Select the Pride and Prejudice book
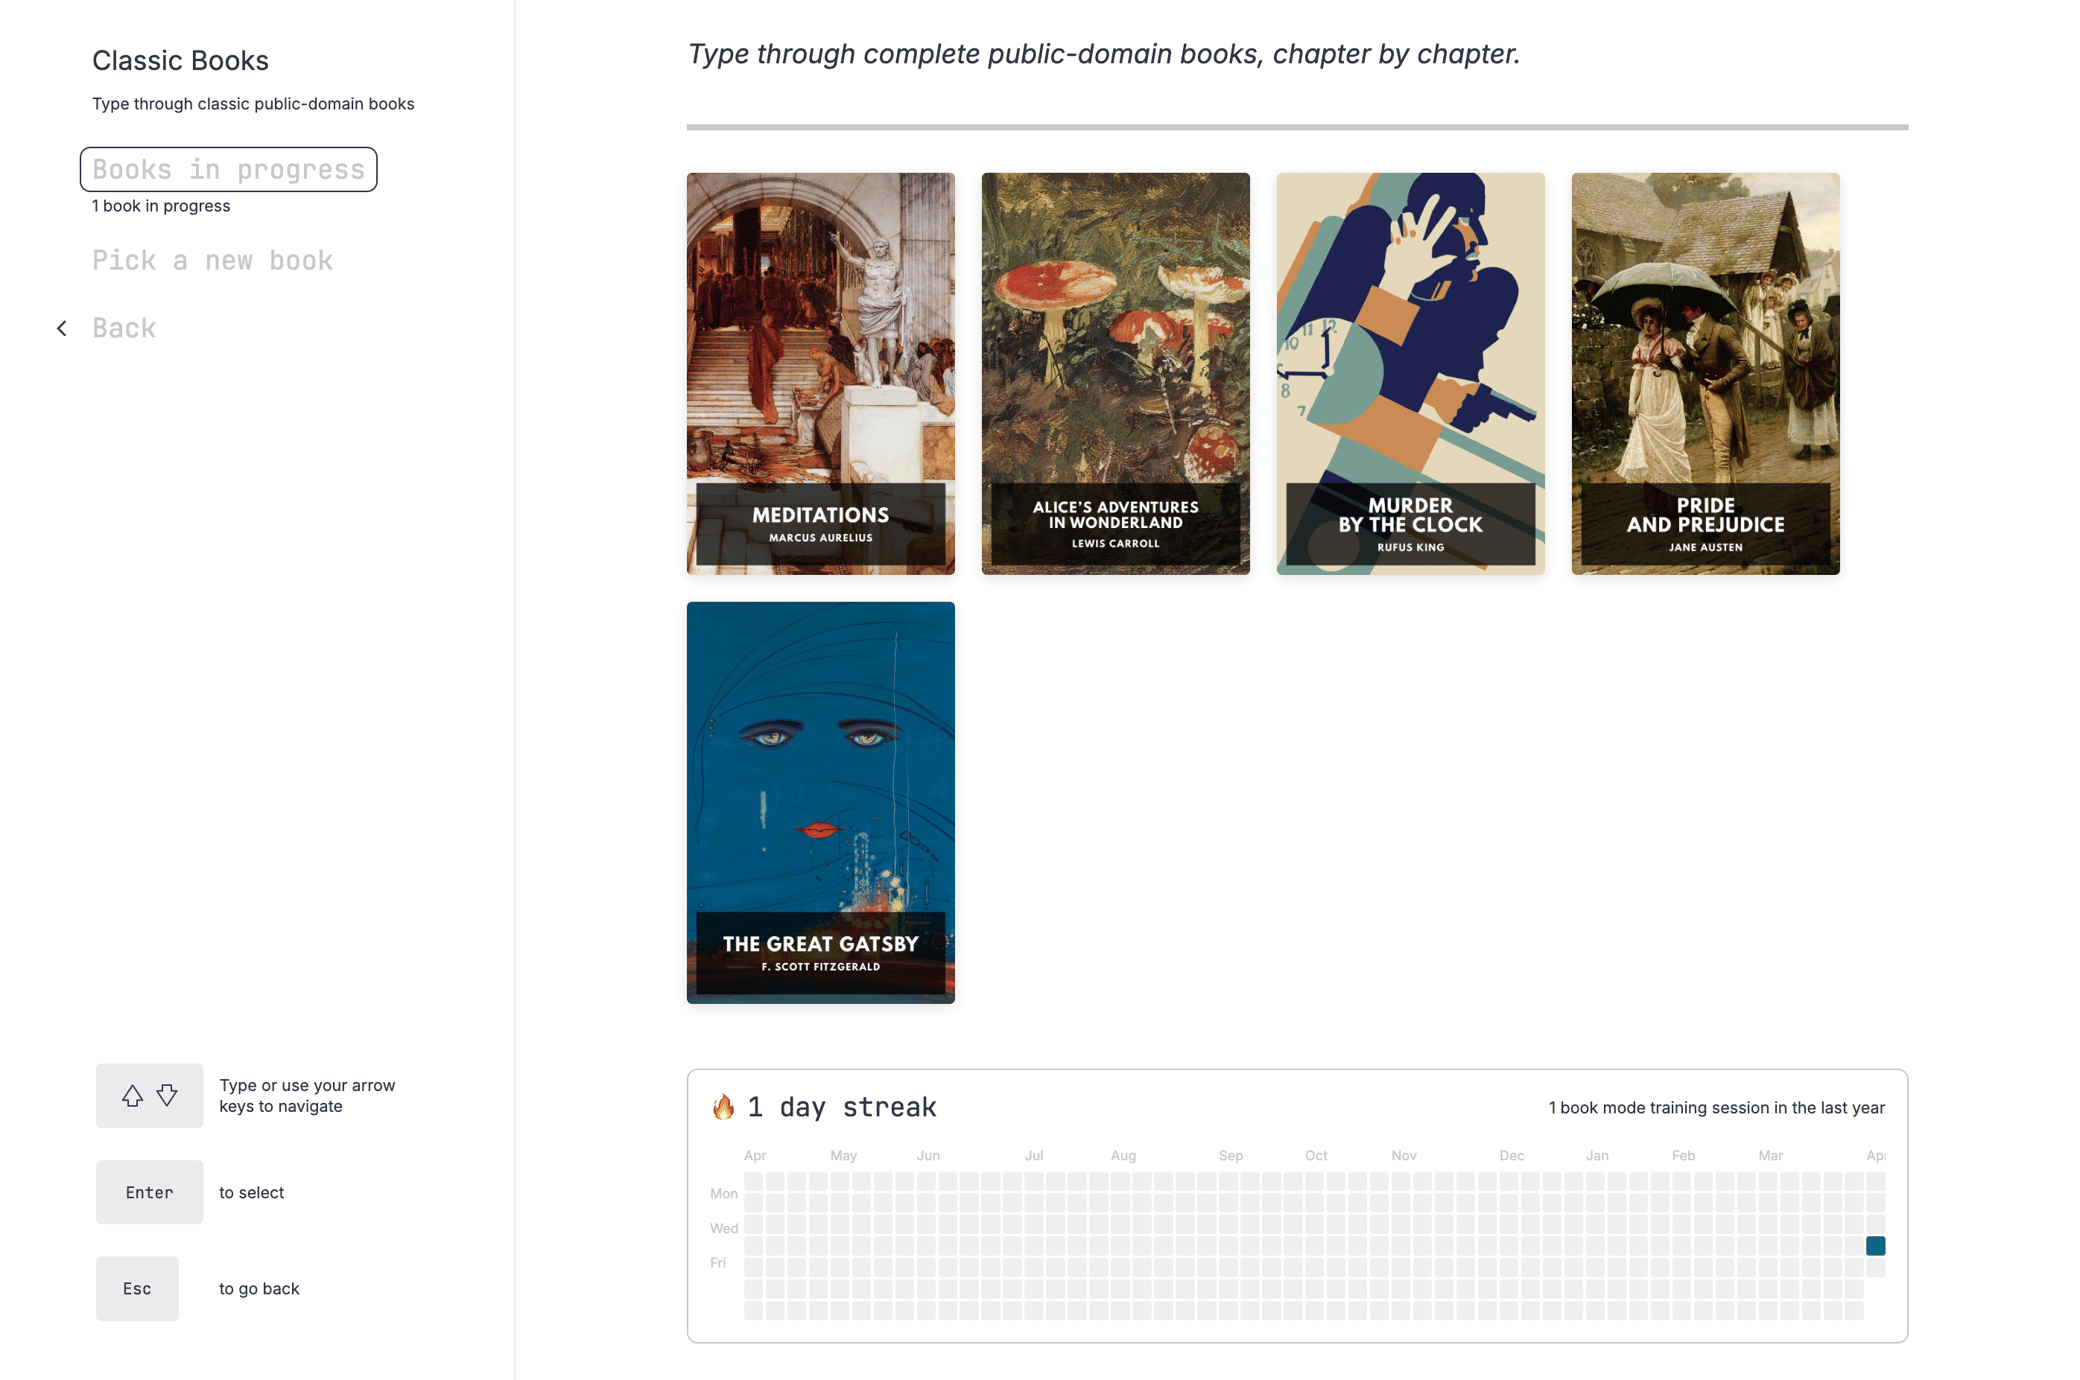This screenshot has width=2080, height=1380. pyautogui.click(x=1705, y=373)
